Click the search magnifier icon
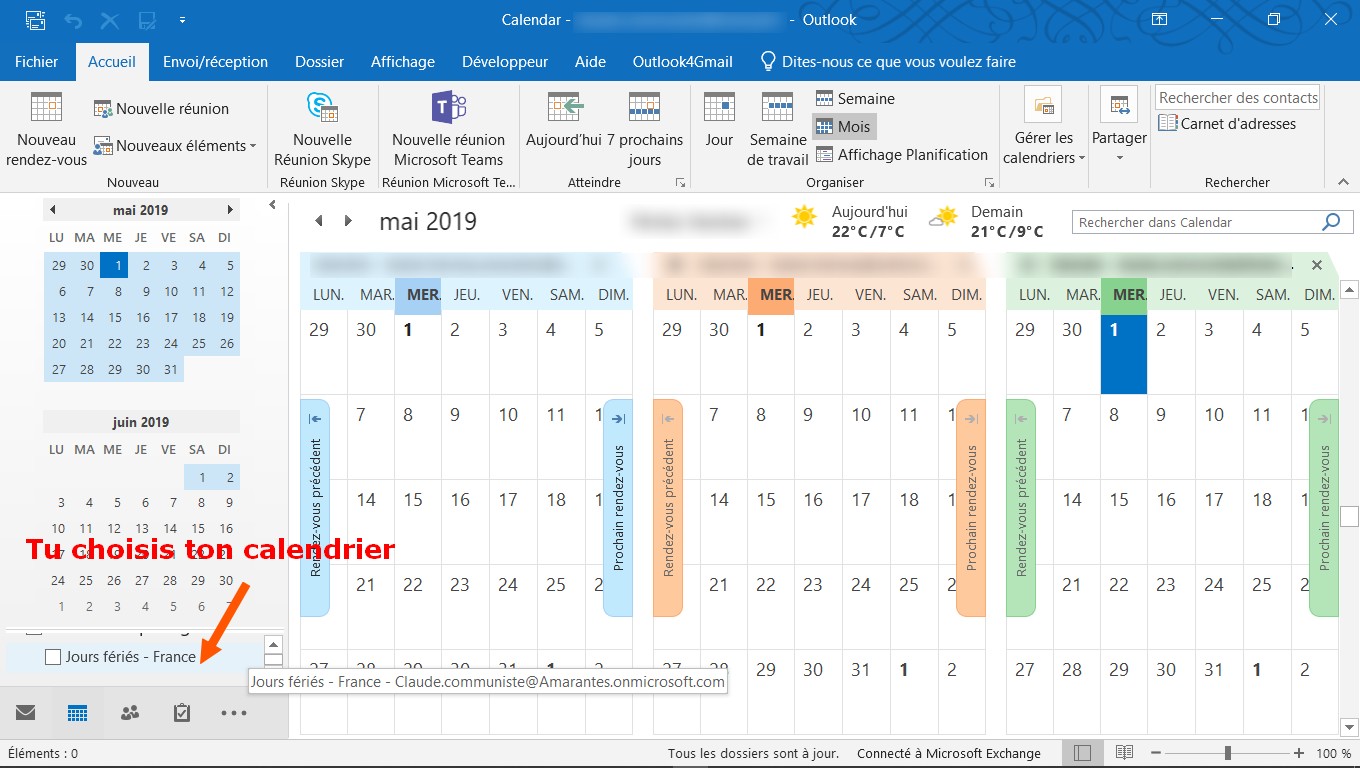The width and height of the screenshot is (1360, 768). click(1331, 222)
